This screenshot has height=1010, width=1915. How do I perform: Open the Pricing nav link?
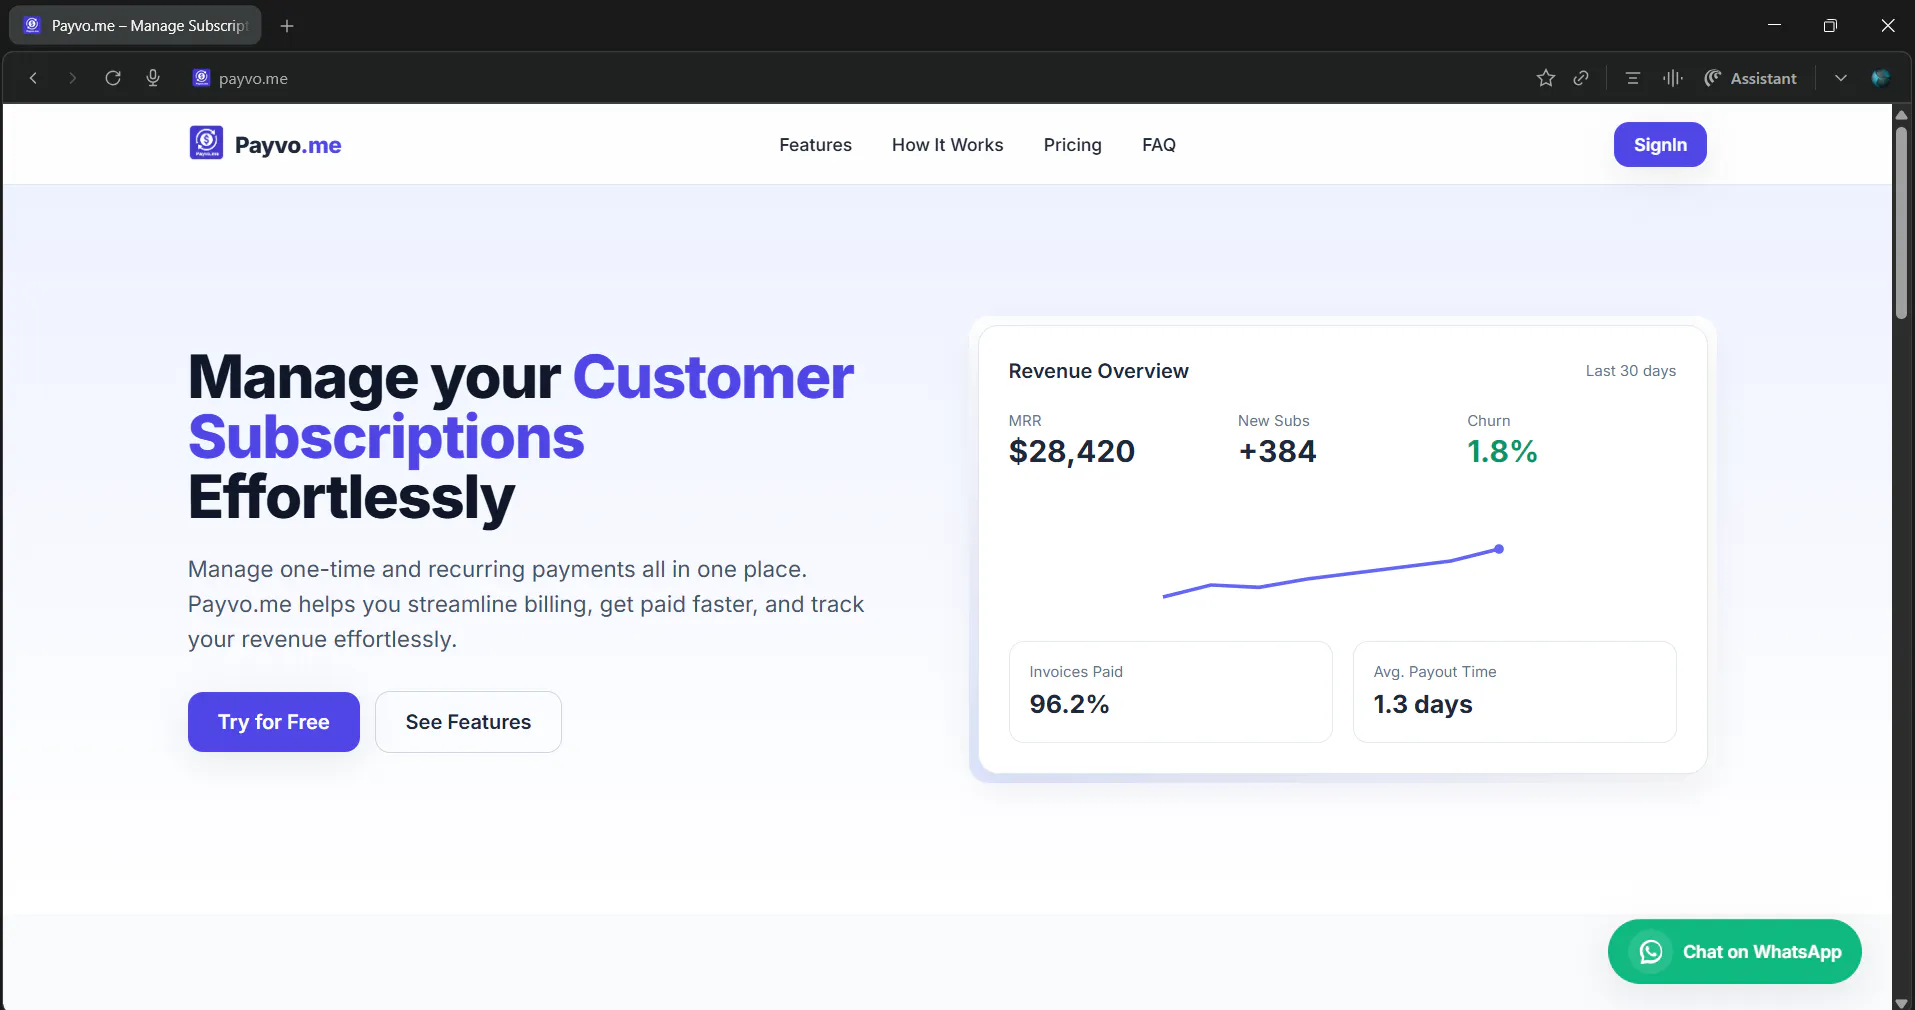[x=1073, y=145]
